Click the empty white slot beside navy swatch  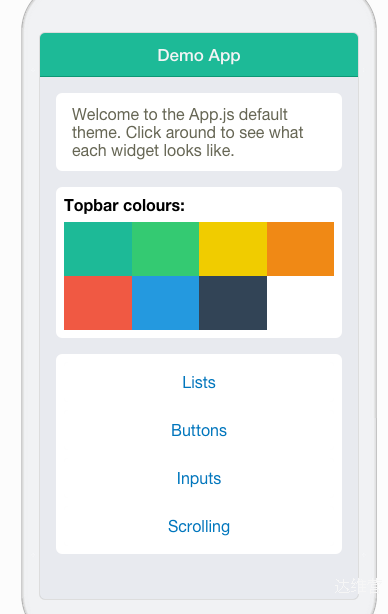tap(300, 303)
